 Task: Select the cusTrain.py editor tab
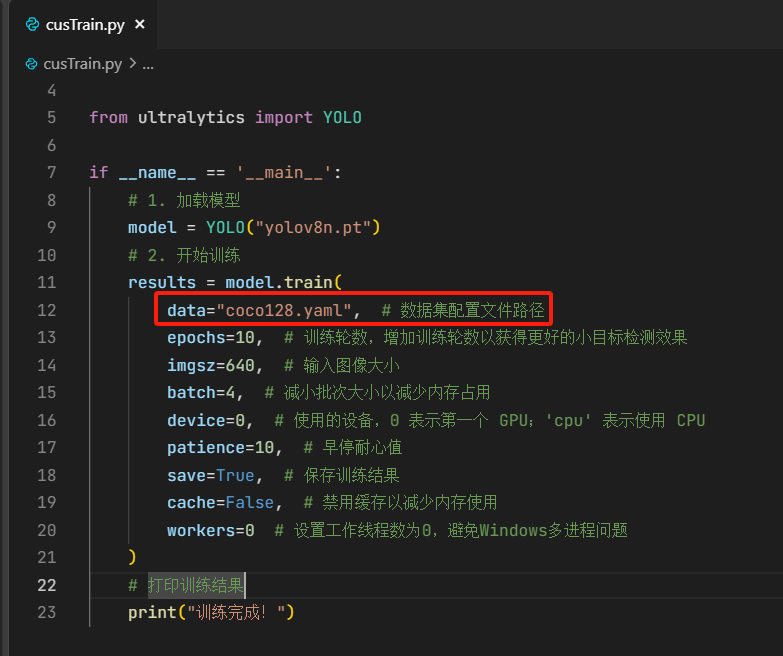(x=85, y=24)
